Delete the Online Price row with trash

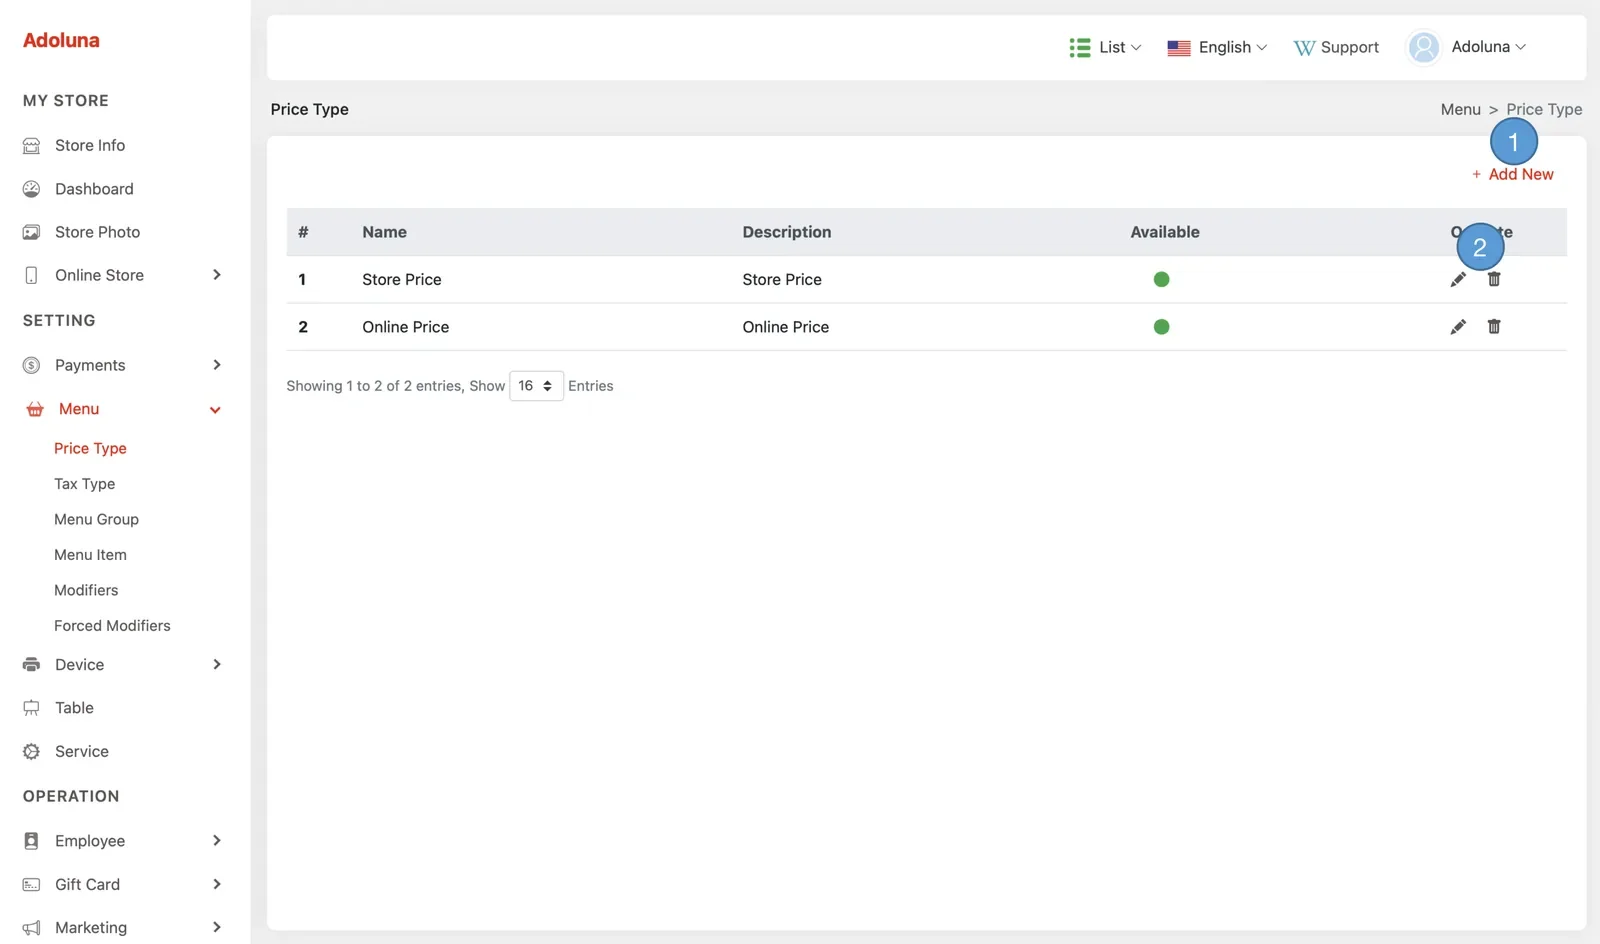[x=1494, y=327]
